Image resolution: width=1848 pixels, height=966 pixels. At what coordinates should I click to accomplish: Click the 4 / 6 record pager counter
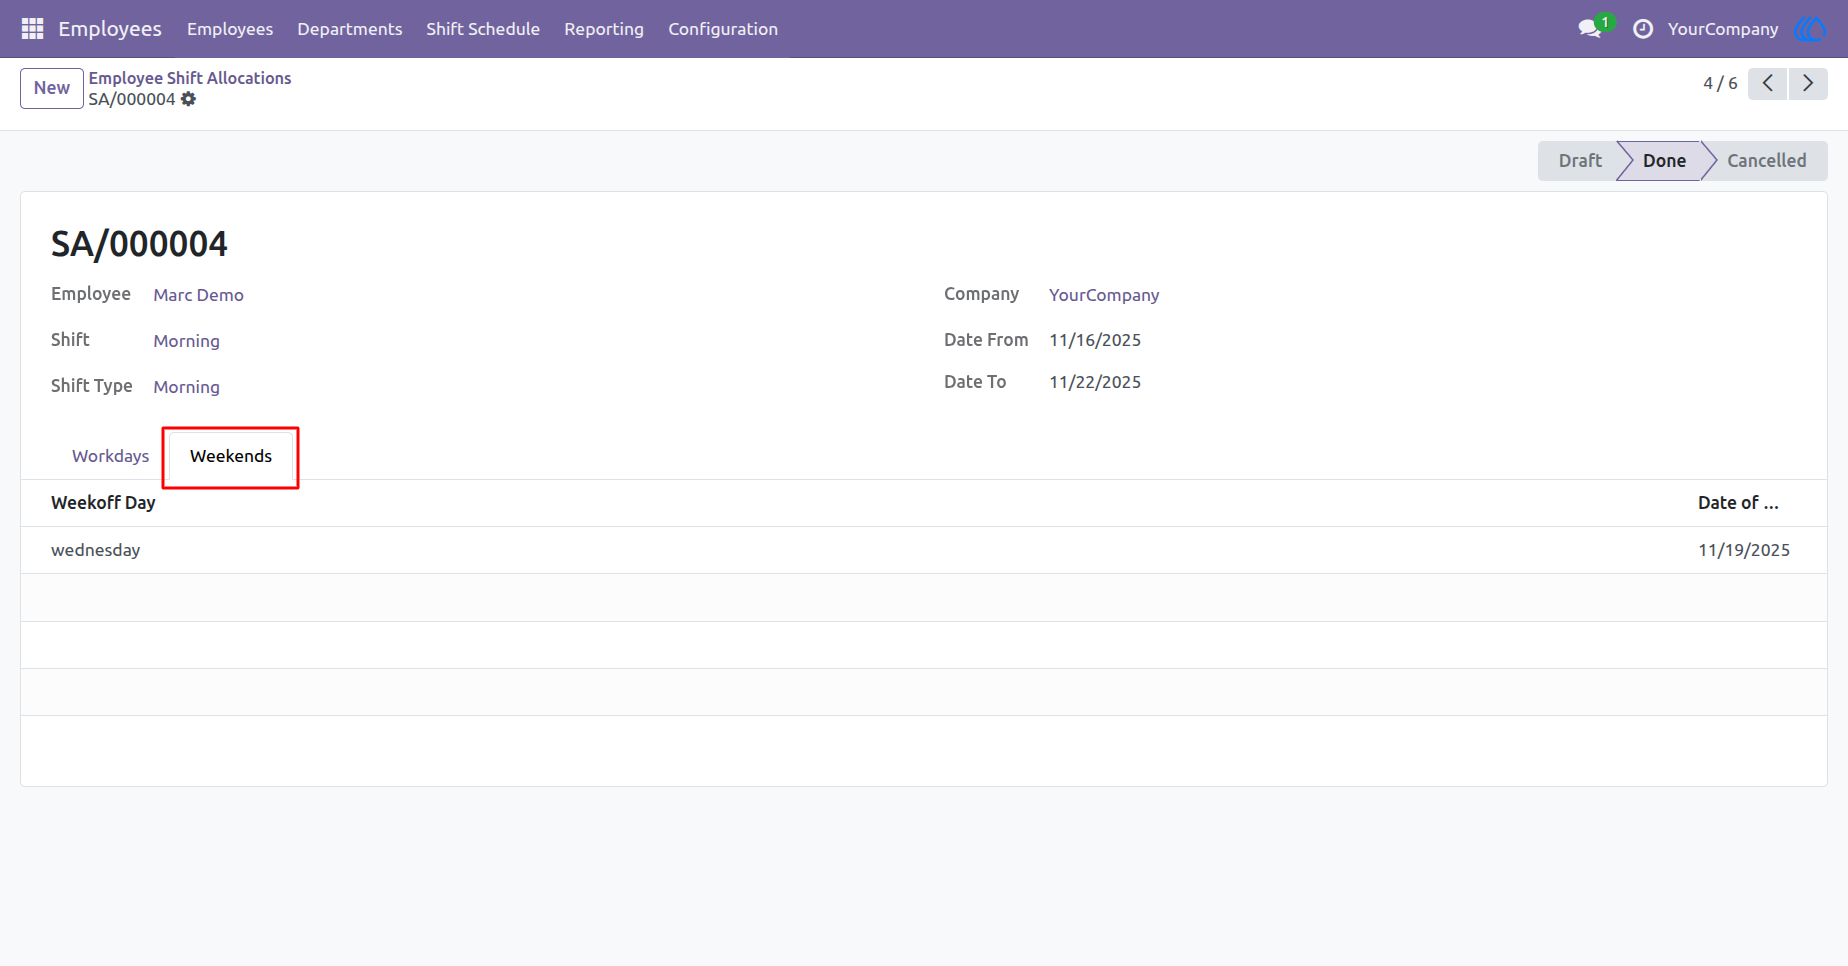(1720, 83)
